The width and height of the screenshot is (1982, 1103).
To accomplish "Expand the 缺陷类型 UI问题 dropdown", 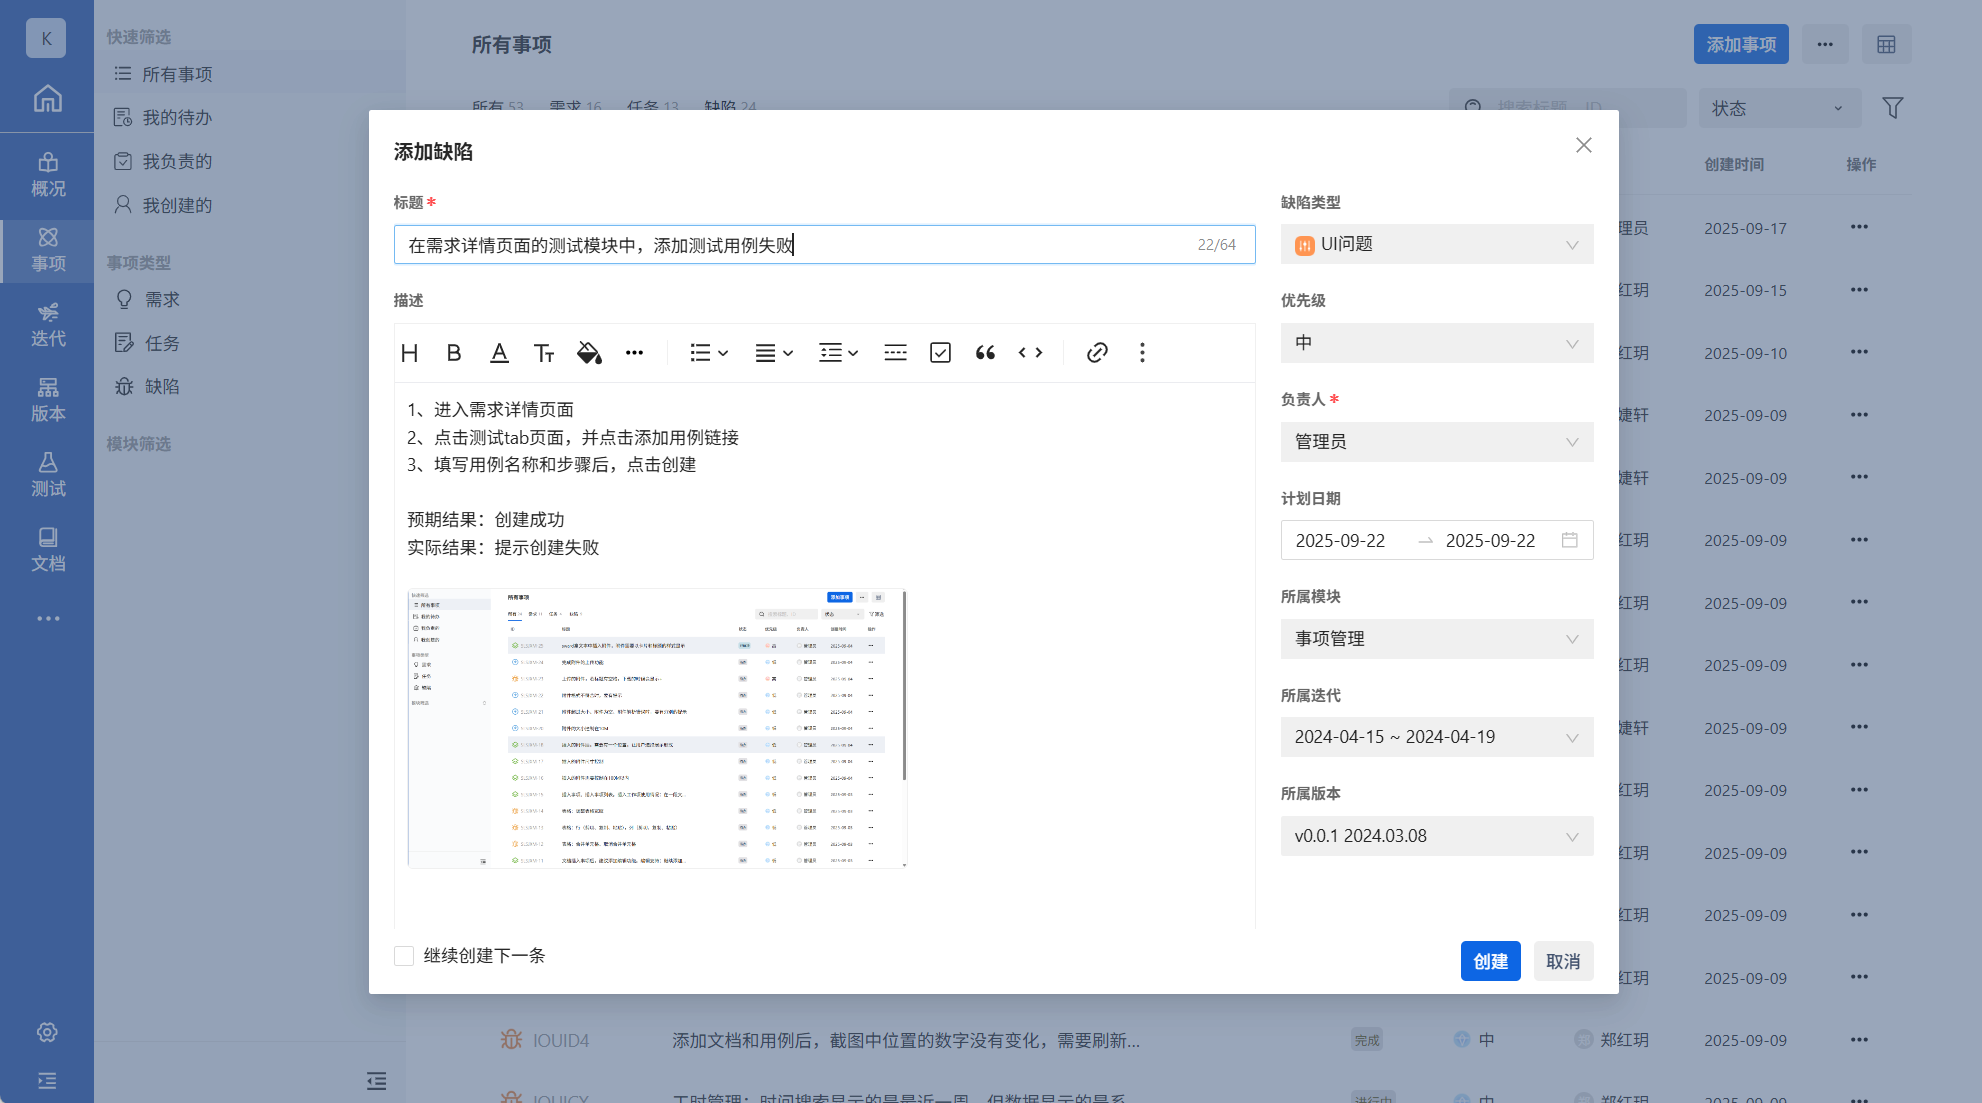I will [x=1436, y=245].
